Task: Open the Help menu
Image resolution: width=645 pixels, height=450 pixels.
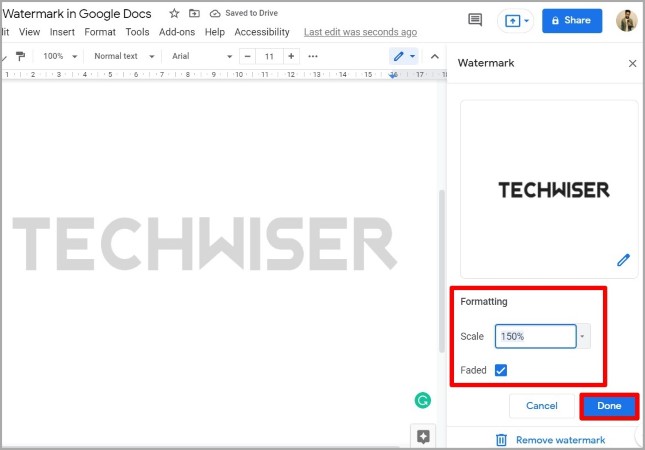Action: tap(215, 32)
